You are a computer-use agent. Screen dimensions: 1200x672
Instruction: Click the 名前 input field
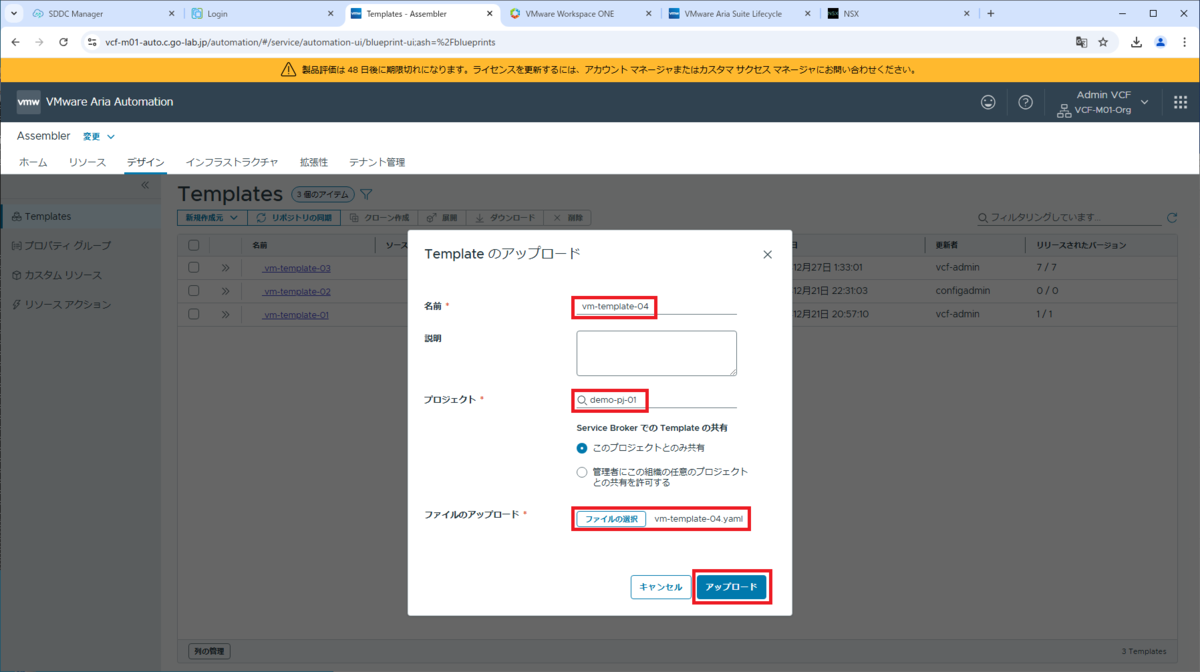[656, 306]
